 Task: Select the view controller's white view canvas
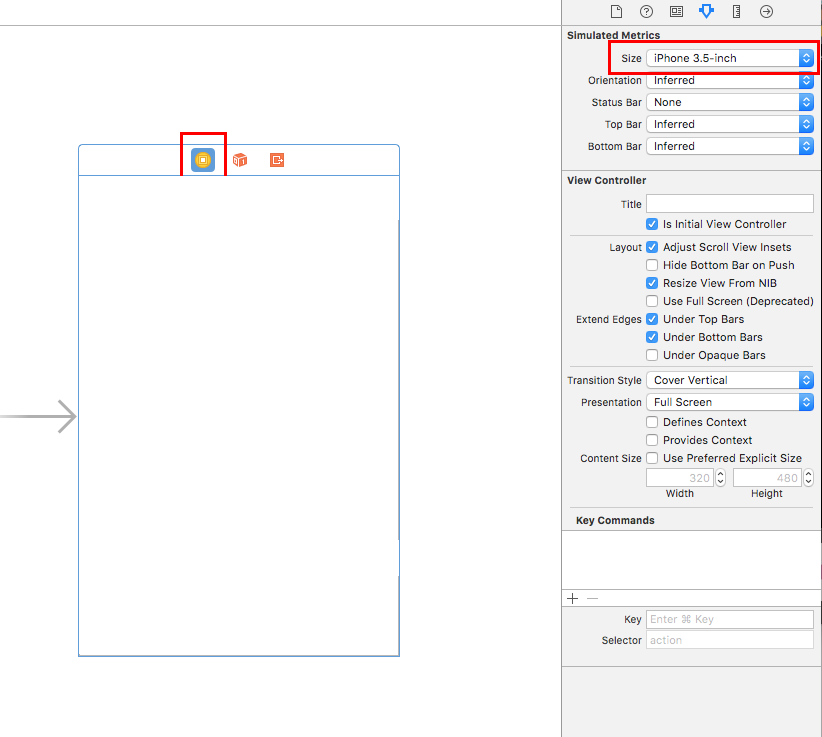tap(239, 416)
